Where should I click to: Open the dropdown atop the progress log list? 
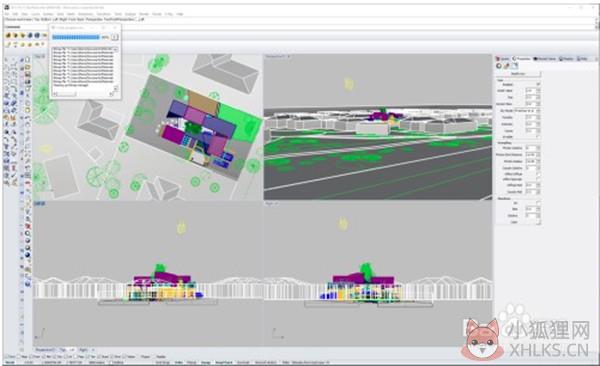116,49
